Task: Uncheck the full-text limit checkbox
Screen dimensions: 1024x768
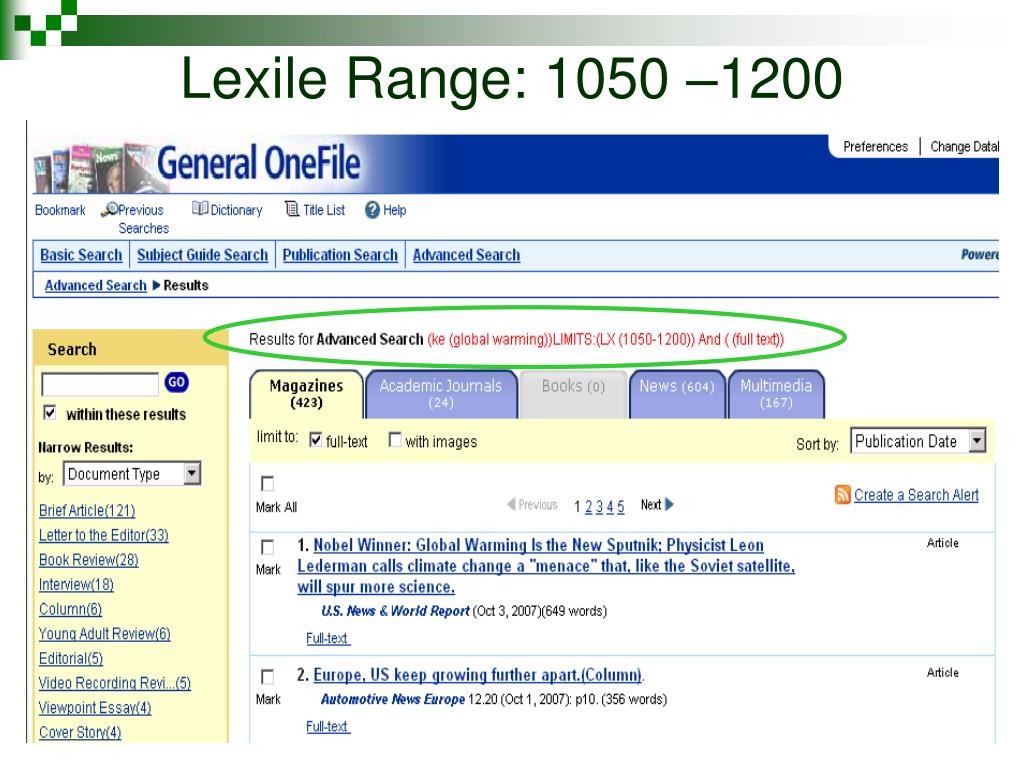Action: tap(315, 440)
